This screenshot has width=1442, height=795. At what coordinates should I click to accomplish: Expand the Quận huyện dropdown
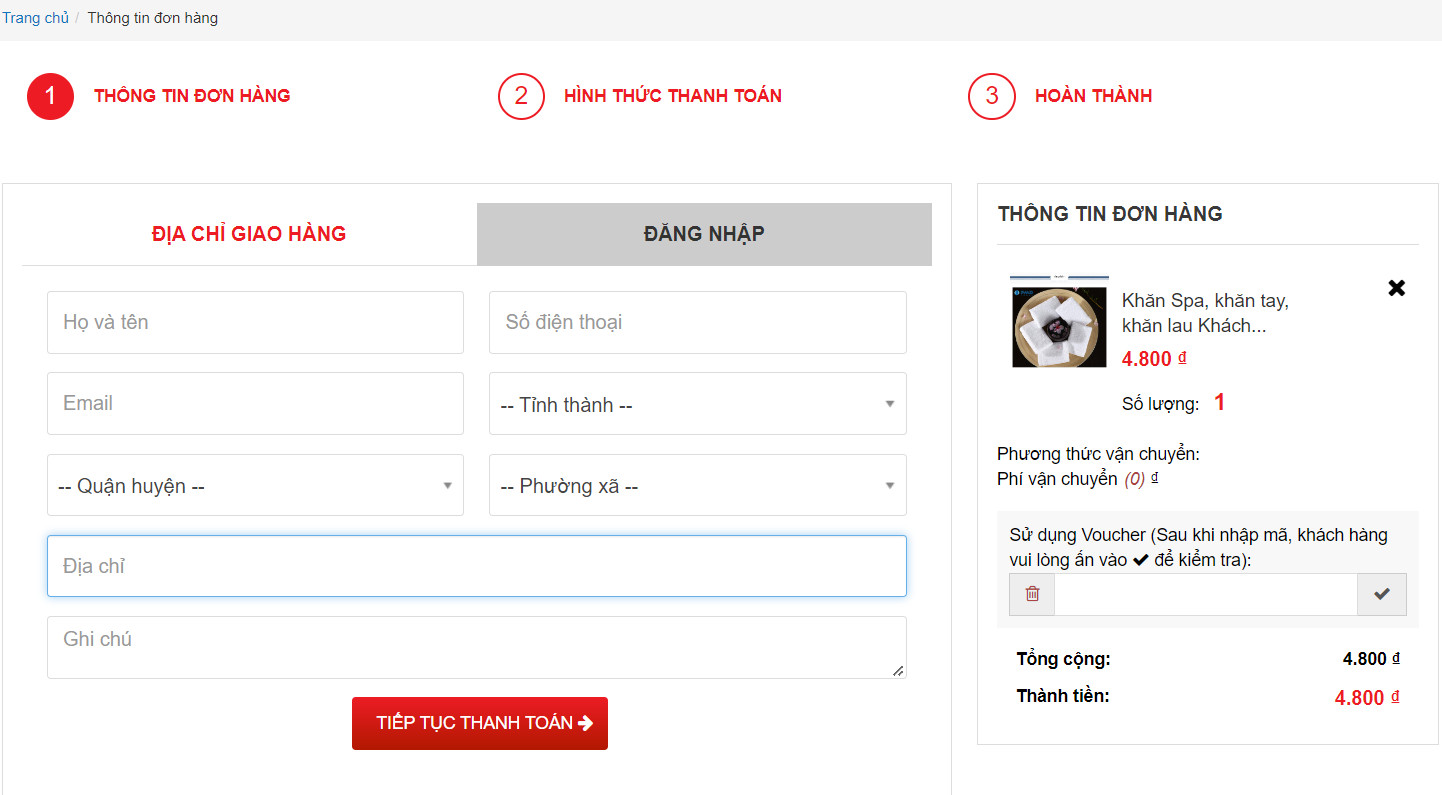point(255,486)
